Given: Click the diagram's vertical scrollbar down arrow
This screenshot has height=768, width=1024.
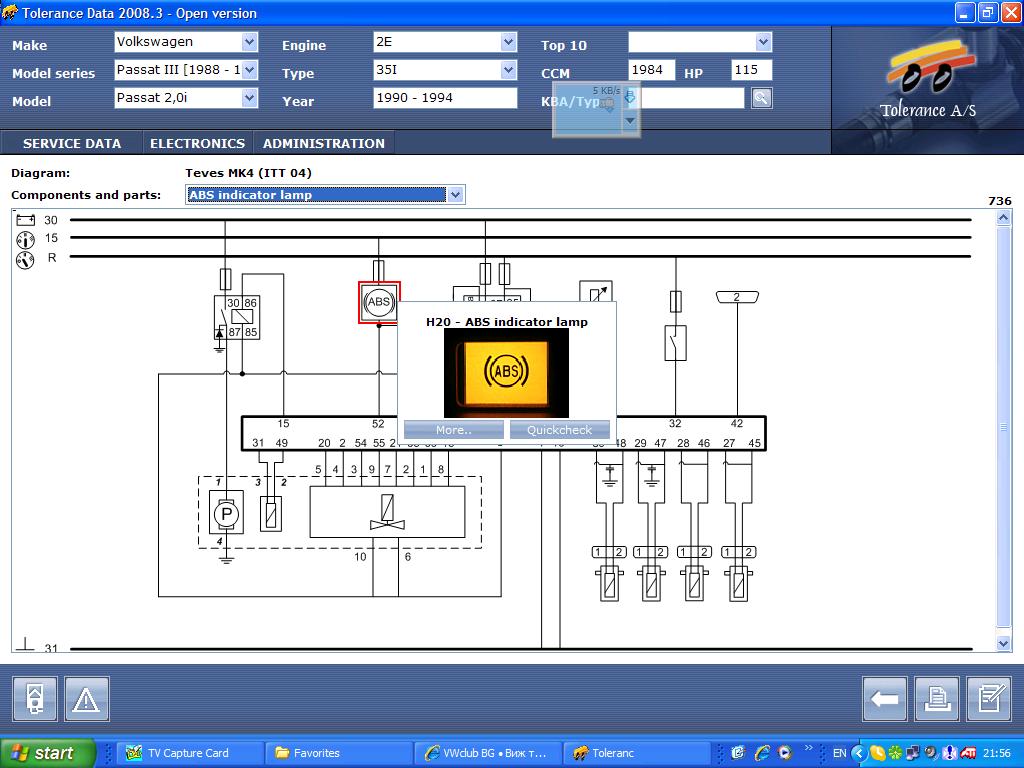Looking at the screenshot, I should tap(1004, 644).
